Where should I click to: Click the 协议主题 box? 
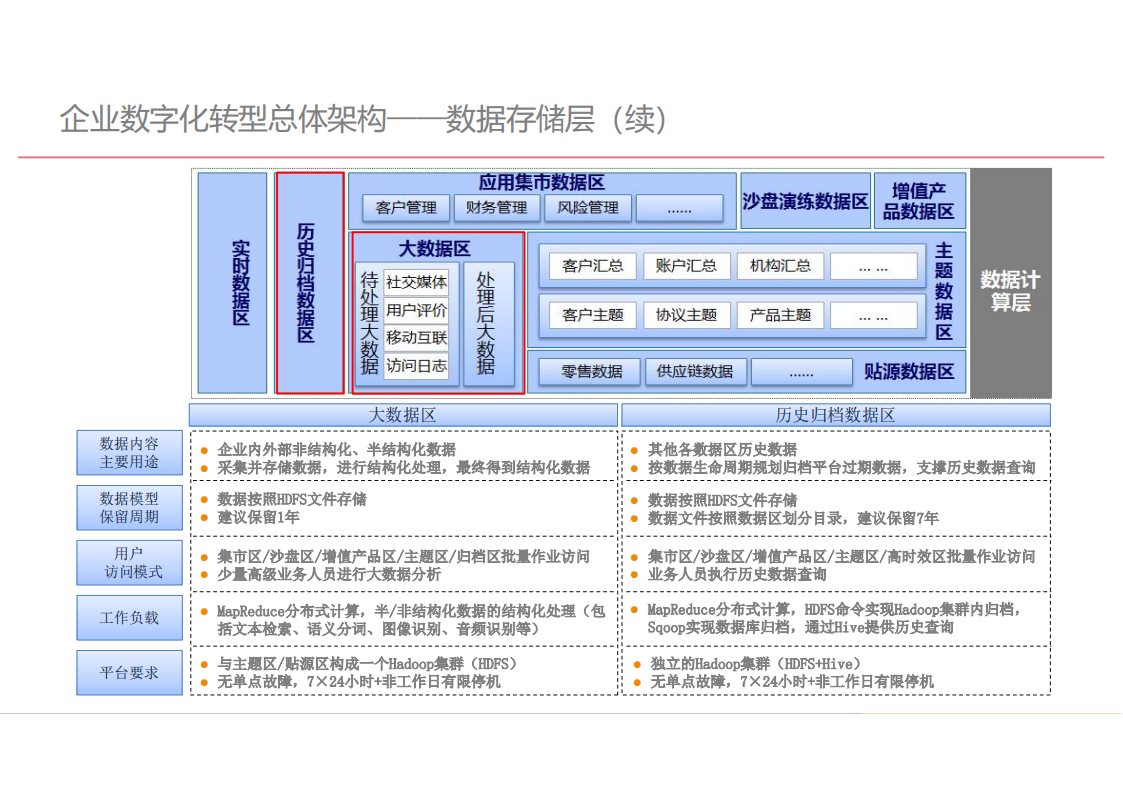point(686,315)
